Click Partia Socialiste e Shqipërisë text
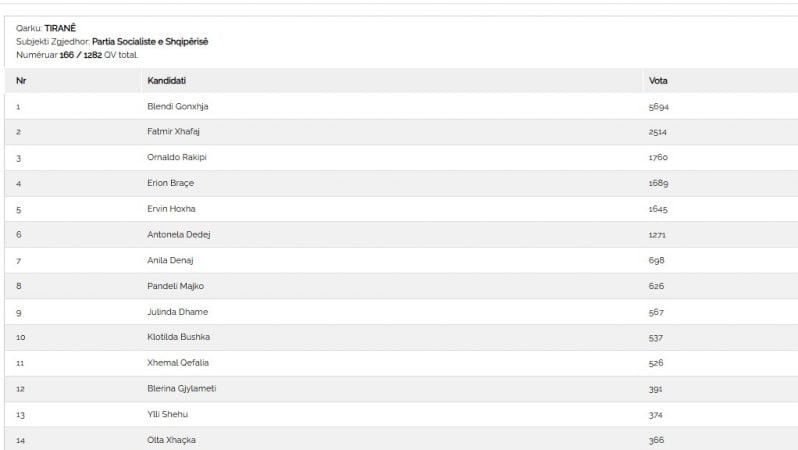 [x=150, y=41]
